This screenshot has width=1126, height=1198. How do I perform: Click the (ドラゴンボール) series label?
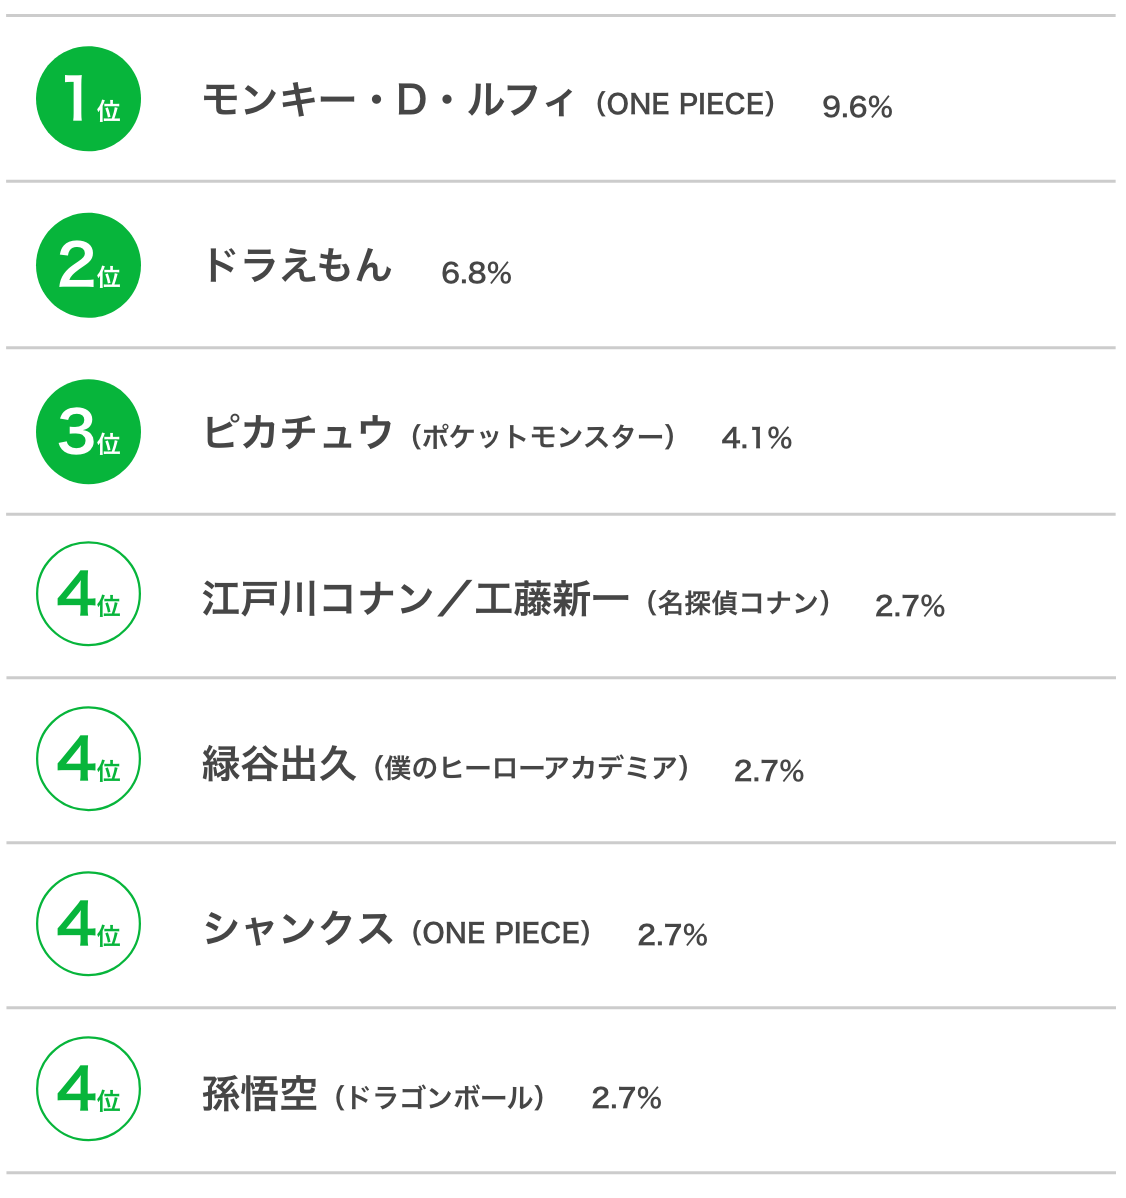(x=439, y=1098)
